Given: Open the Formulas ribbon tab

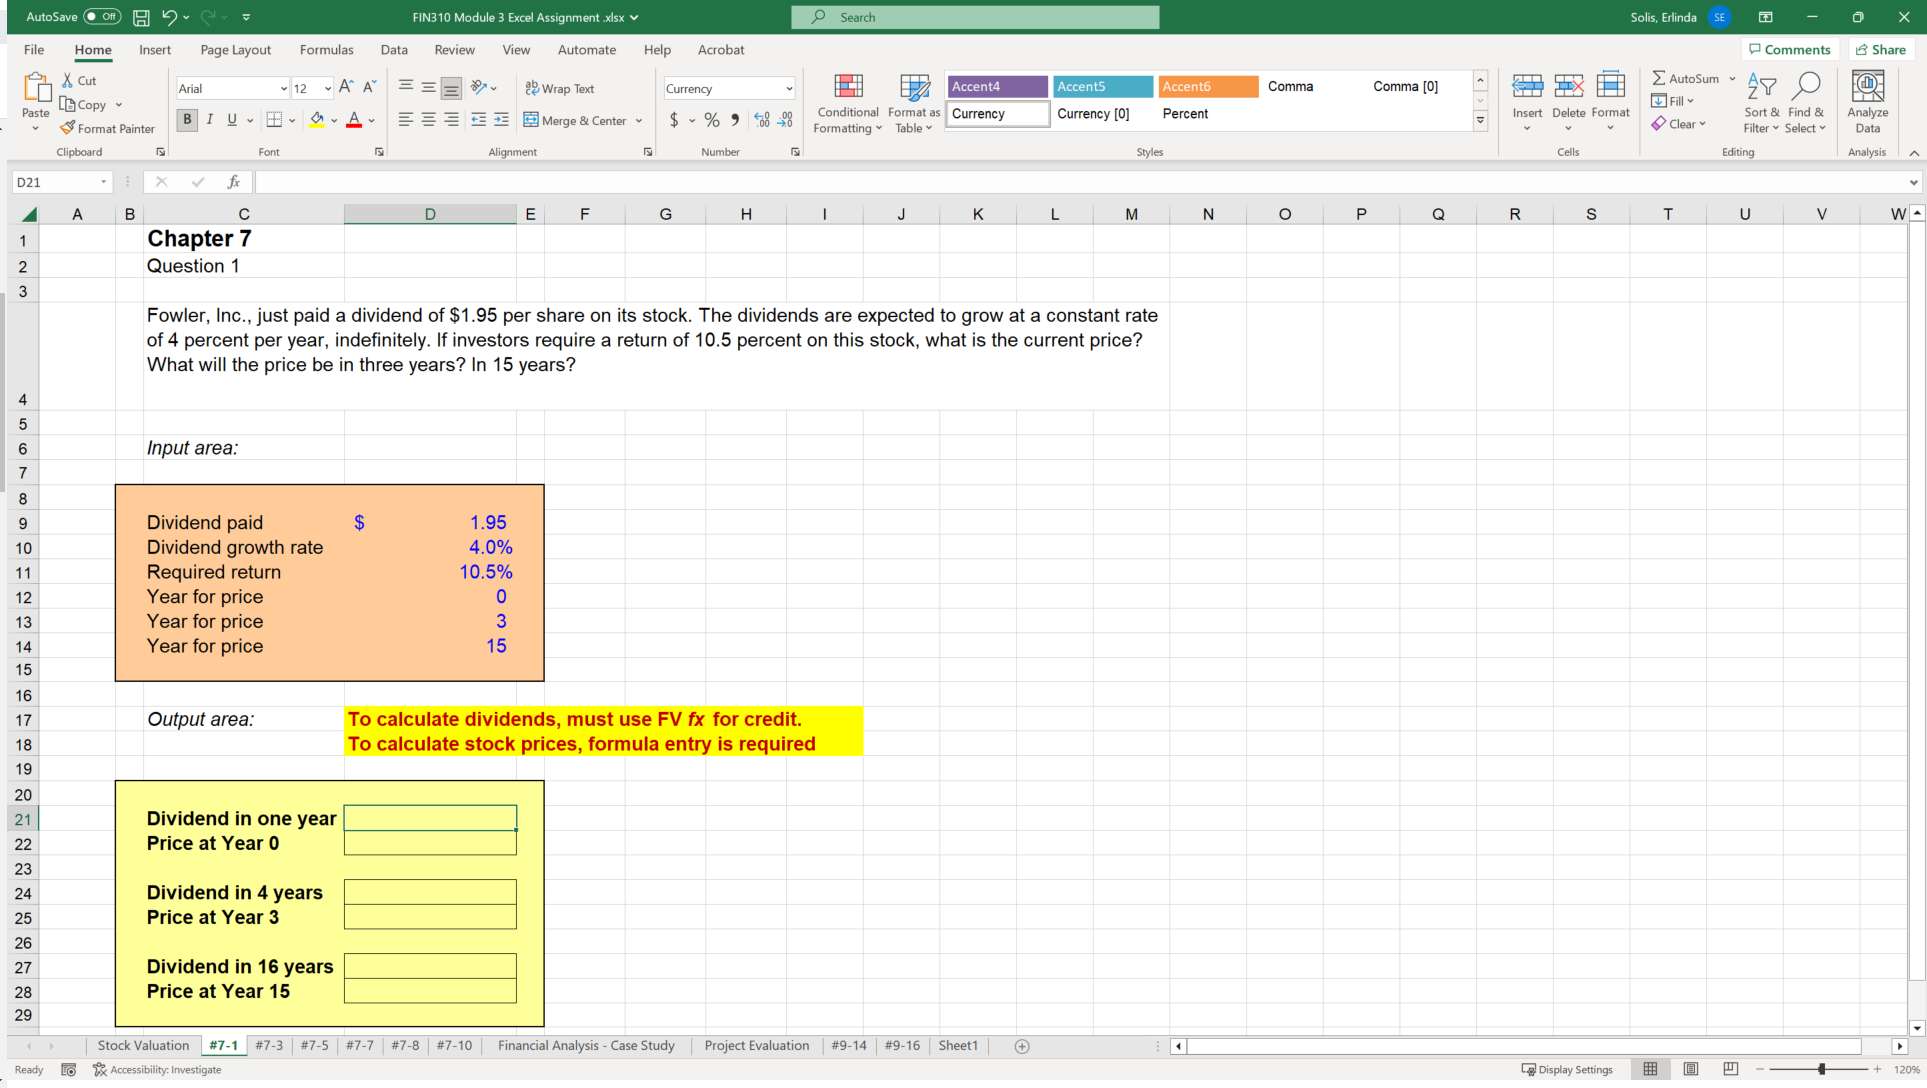Looking at the screenshot, I should [x=326, y=50].
